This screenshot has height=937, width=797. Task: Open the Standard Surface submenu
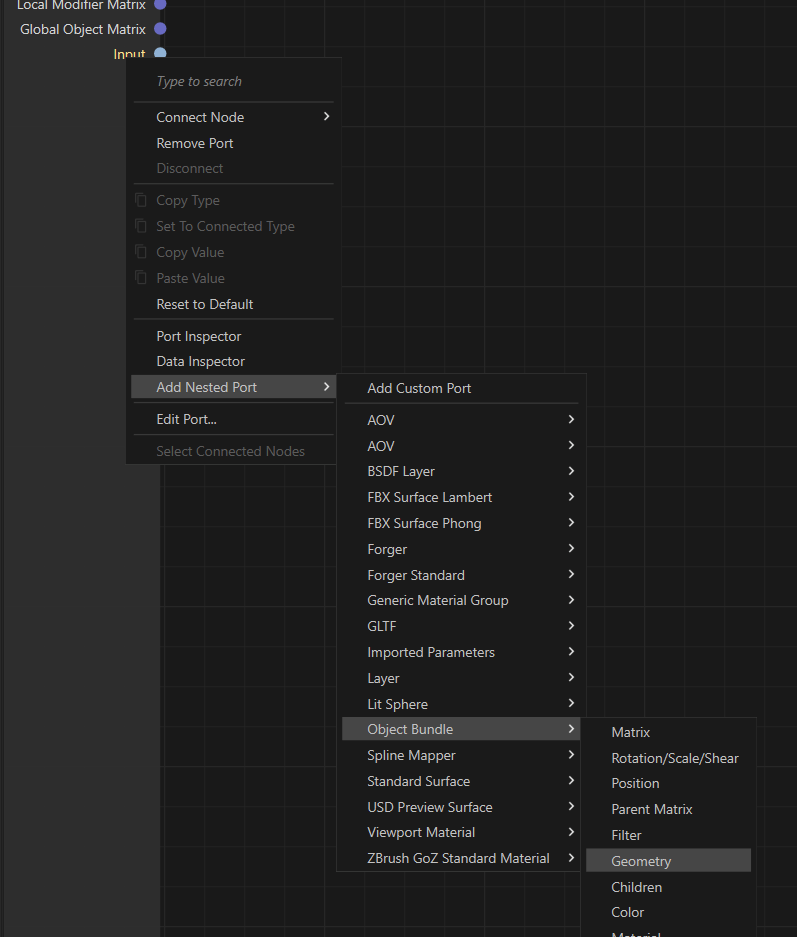coord(461,782)
